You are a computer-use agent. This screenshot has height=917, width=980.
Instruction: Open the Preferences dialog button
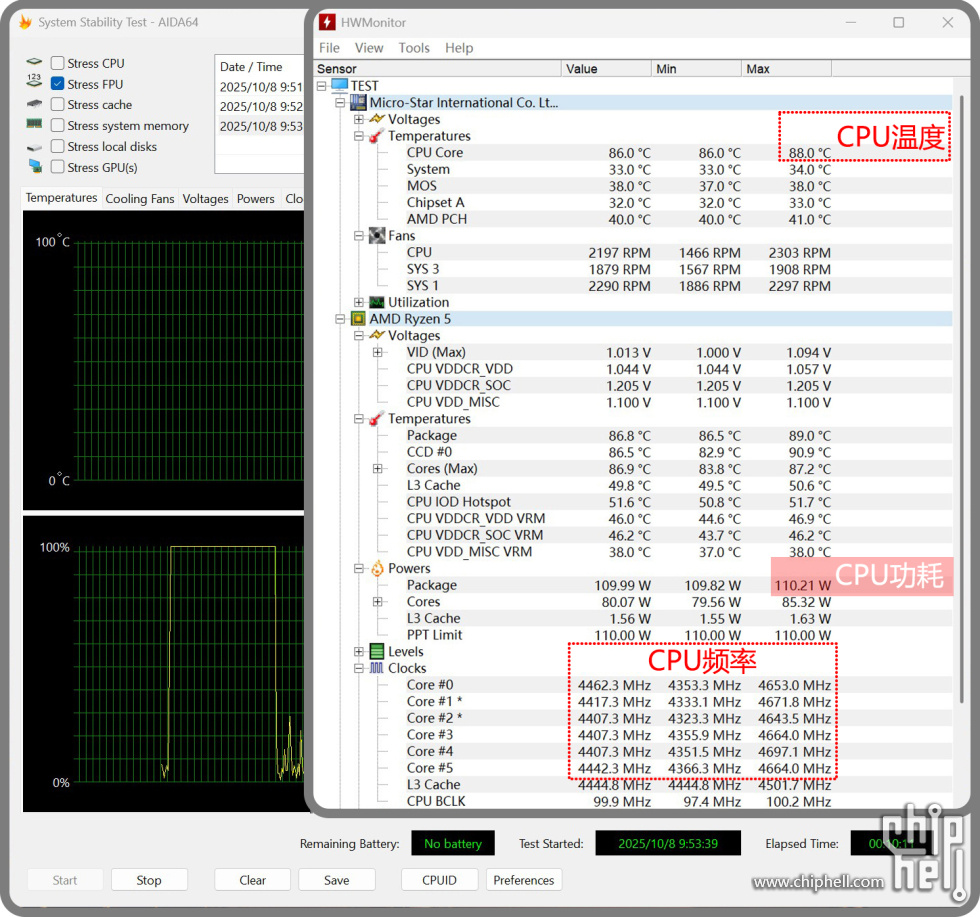click(523, 880)
